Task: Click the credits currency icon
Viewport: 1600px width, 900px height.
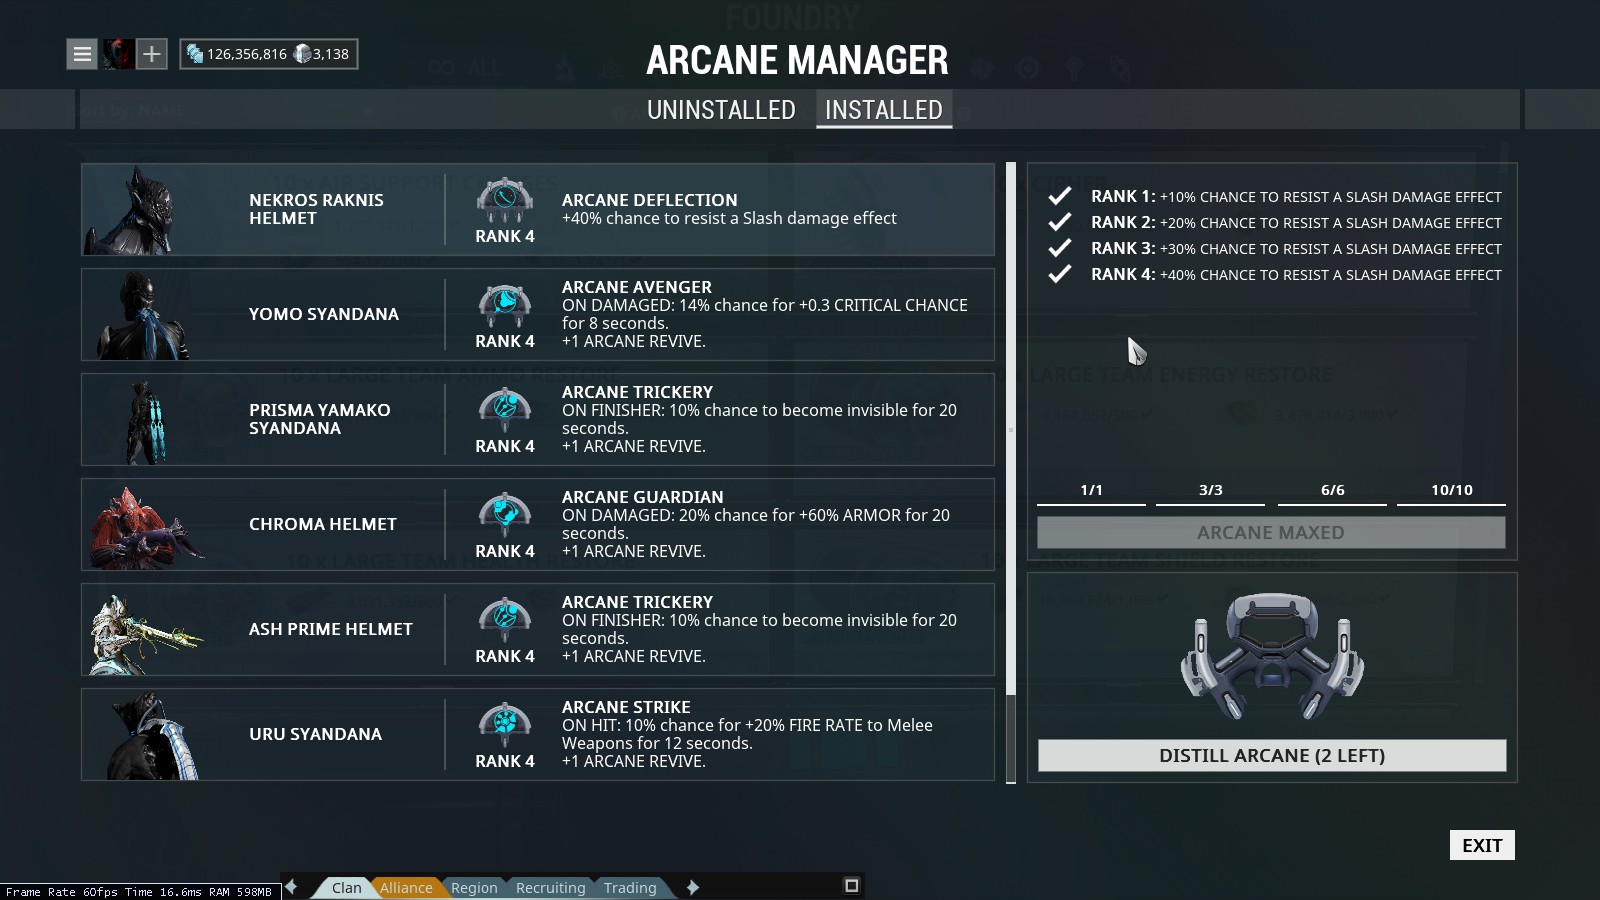Action: pos(195,54)
